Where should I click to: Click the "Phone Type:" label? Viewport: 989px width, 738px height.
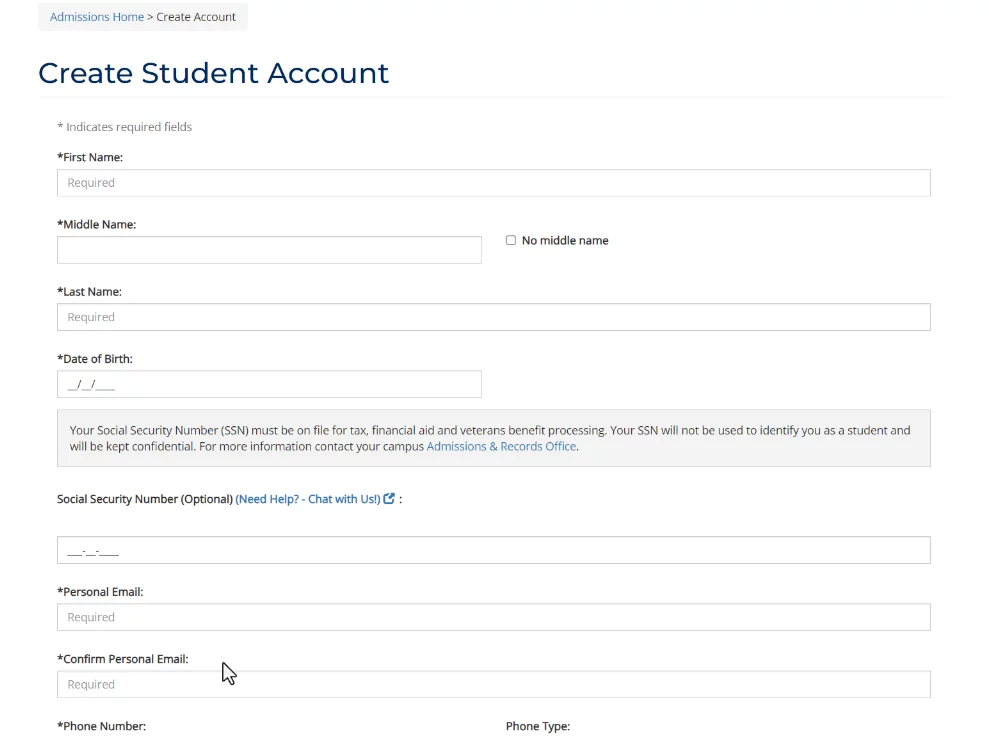[538, 726]
